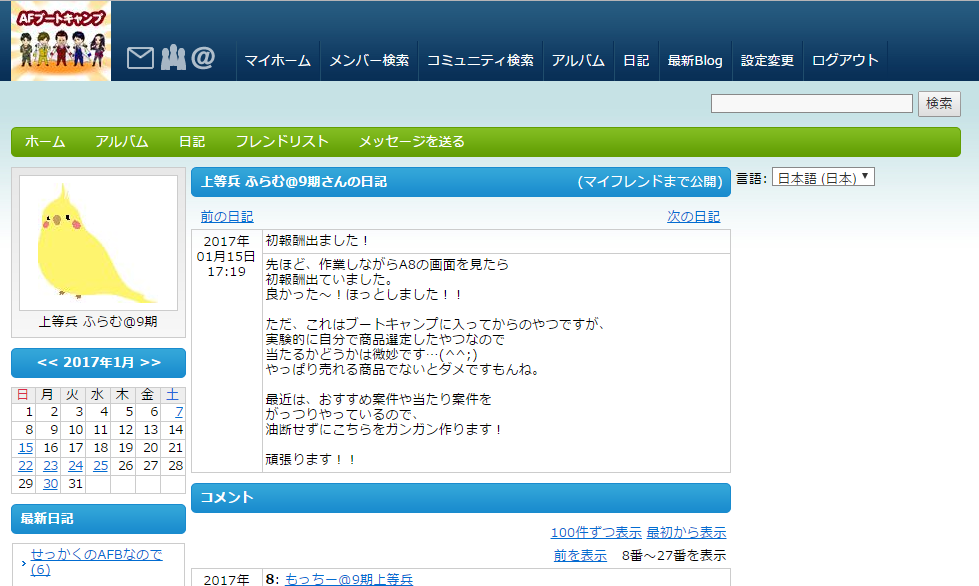Go to previous month in calendar header
Image resolution: width=979 pixels, height=586 pixels.
click(x=48, y=362)
